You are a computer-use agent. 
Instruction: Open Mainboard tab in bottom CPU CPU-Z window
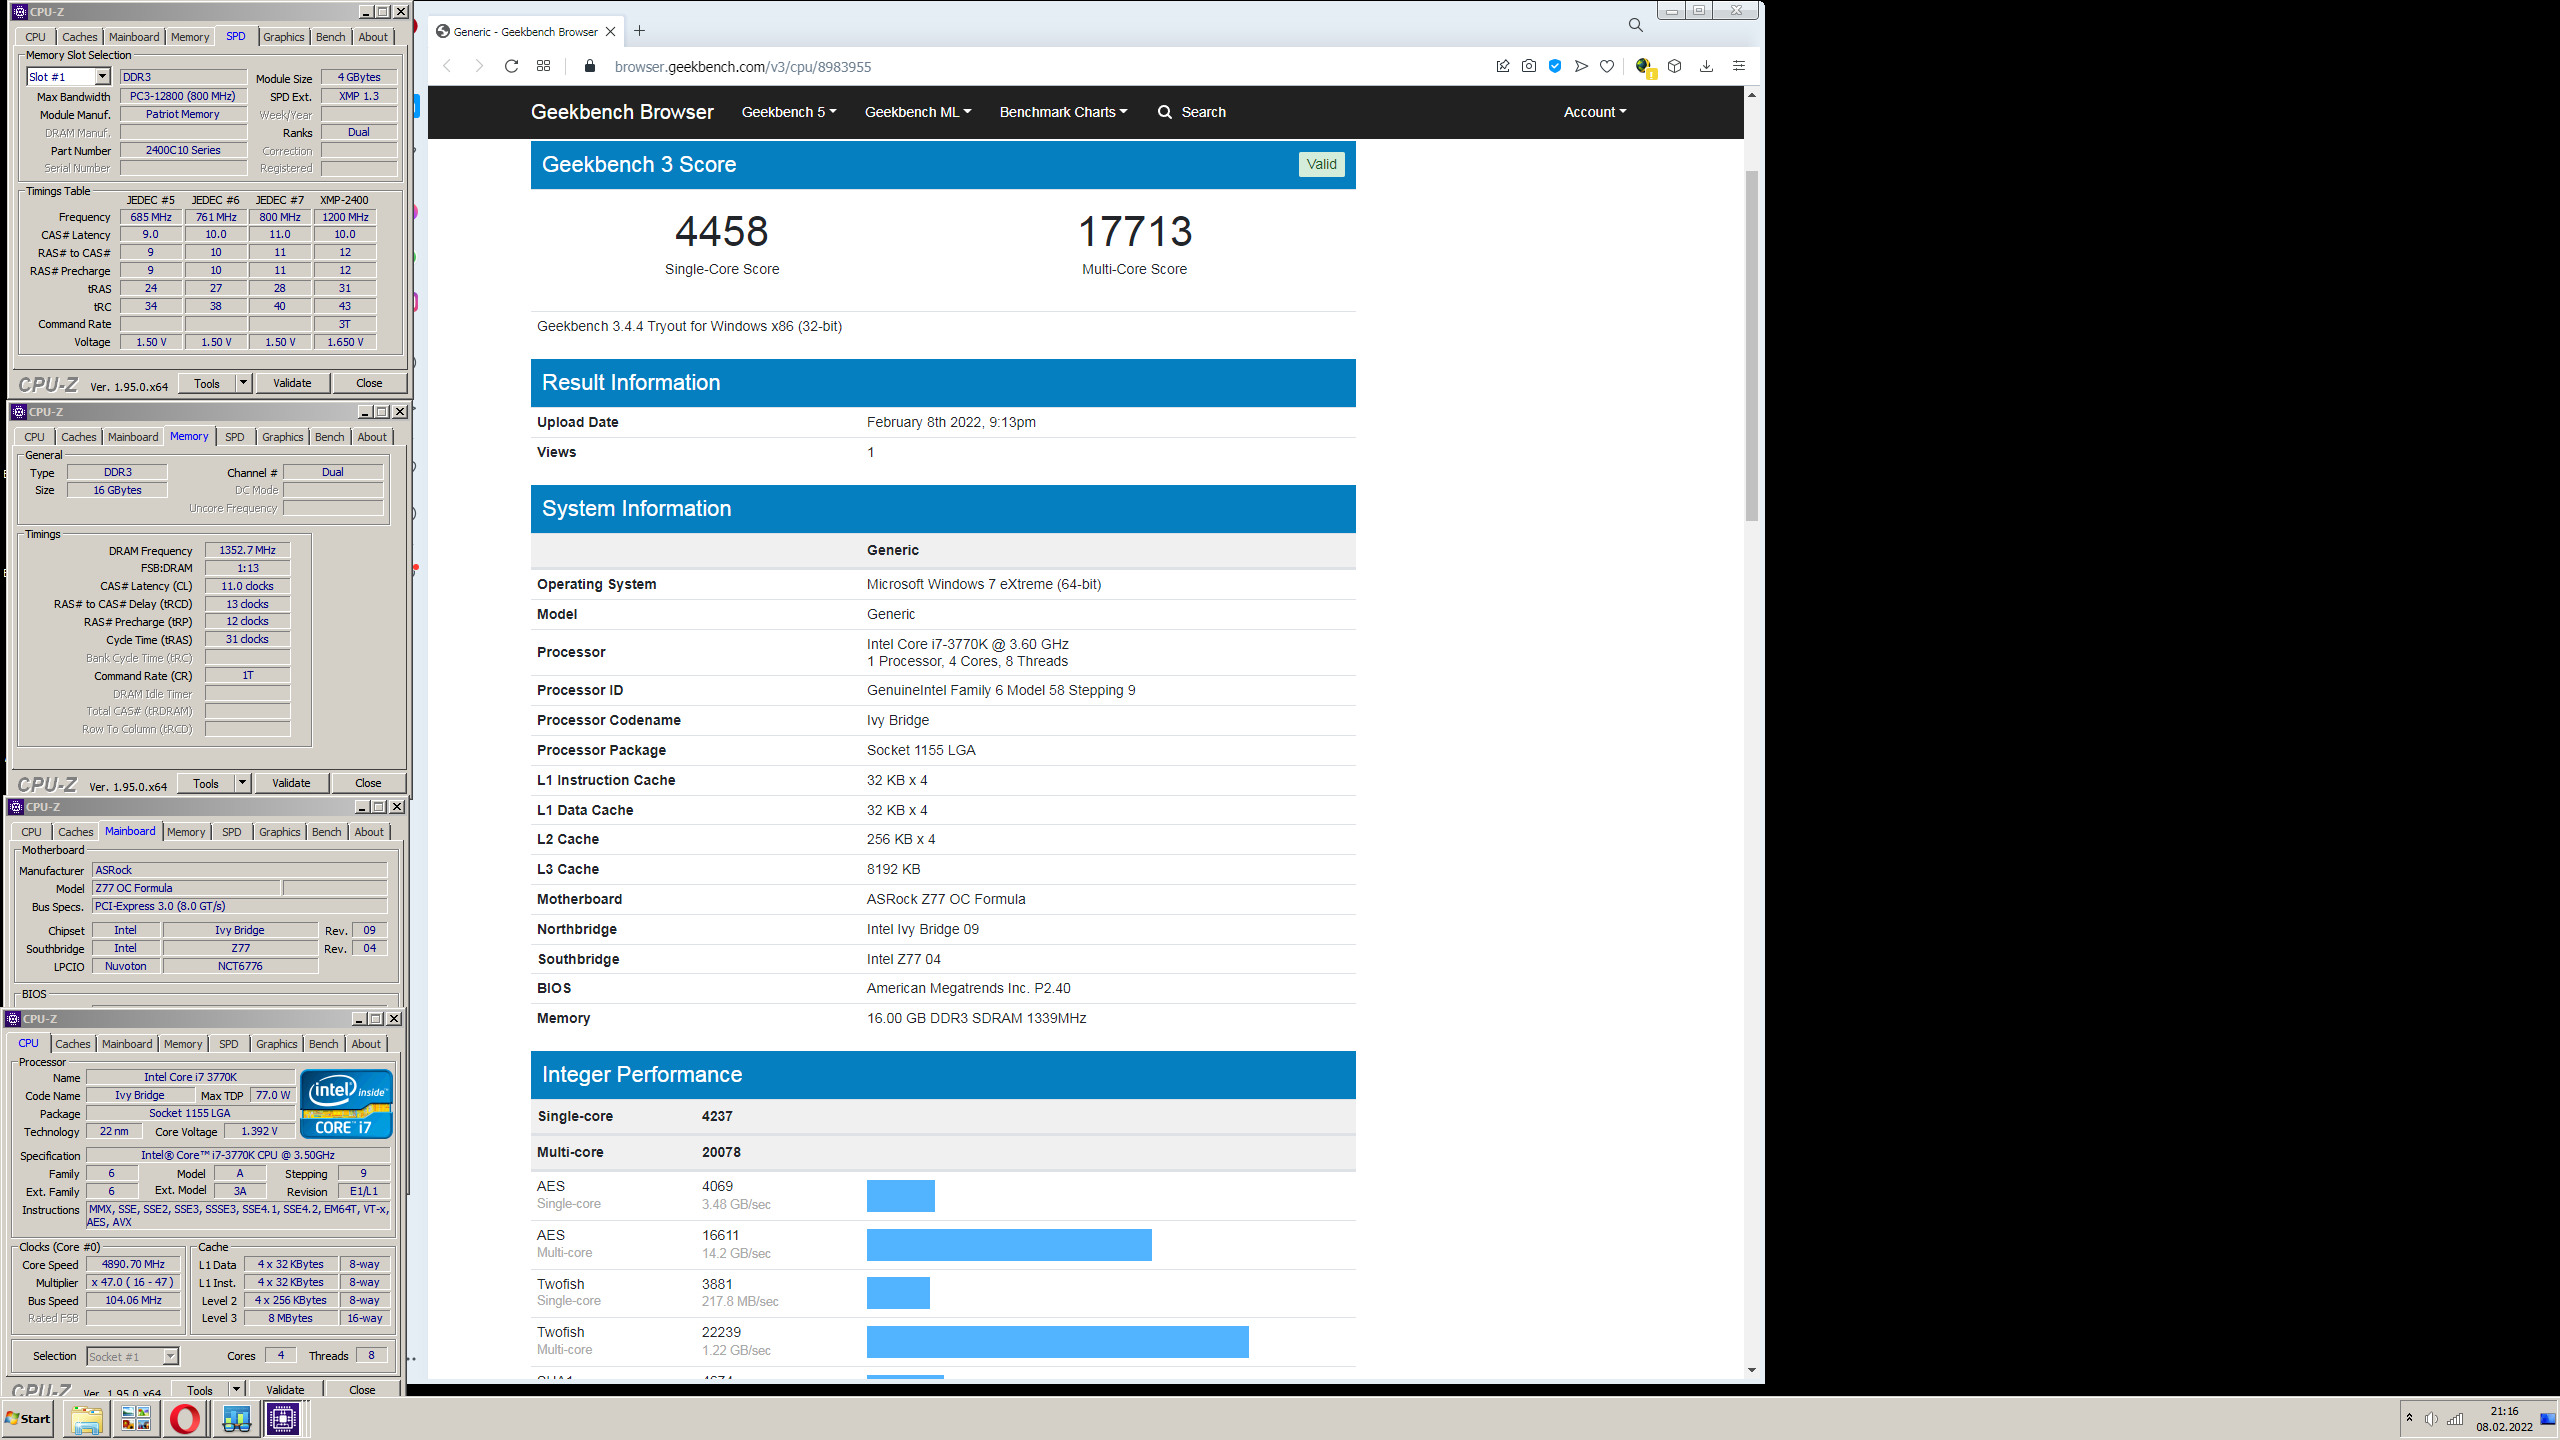pyautogui.click(x=127, y=1044)
